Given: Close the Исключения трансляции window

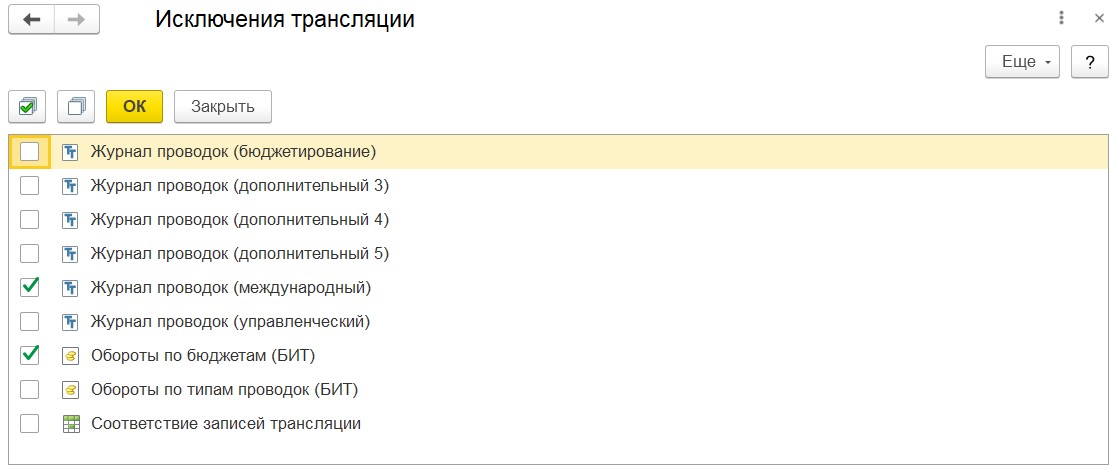Looking at the screenshot, I should [x=1099, y=18].
